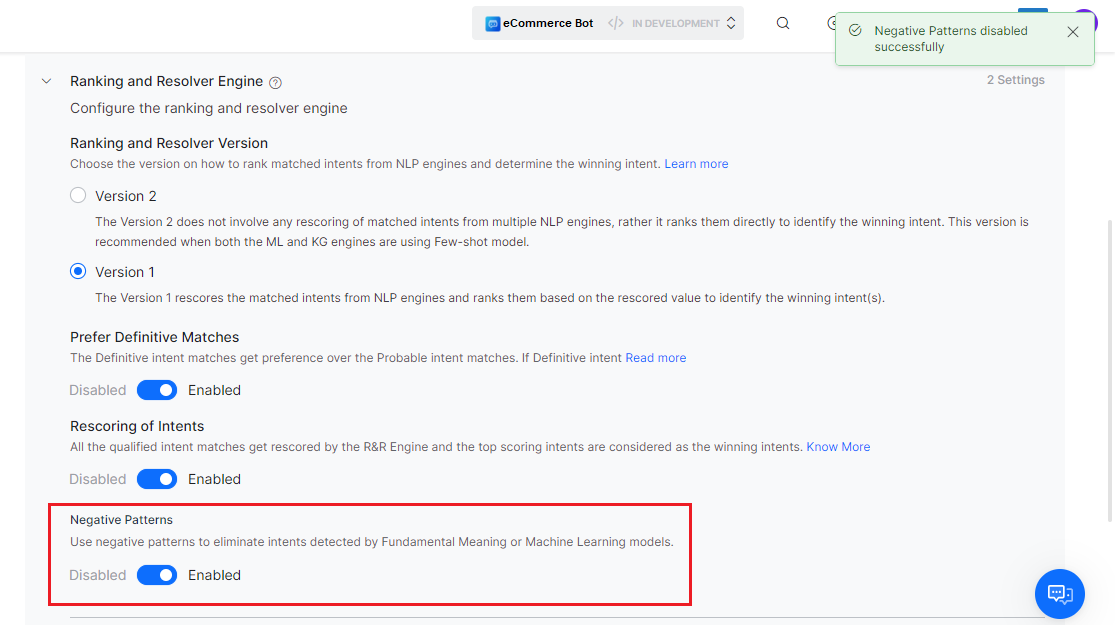Viewport: 1115px width, 625px height.
Task: Select Version 2 radio button
Action: click(x=78, y=196)
